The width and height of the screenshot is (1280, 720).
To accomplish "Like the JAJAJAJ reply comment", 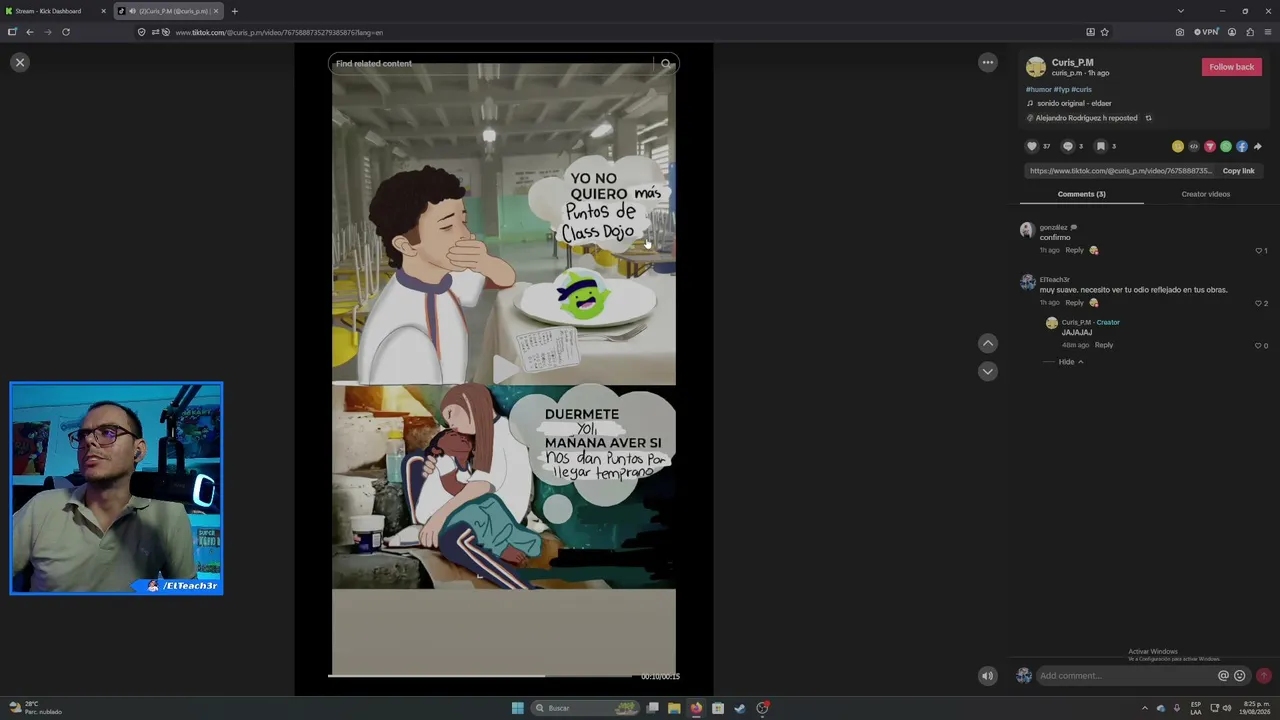I will click(1258, 345).
